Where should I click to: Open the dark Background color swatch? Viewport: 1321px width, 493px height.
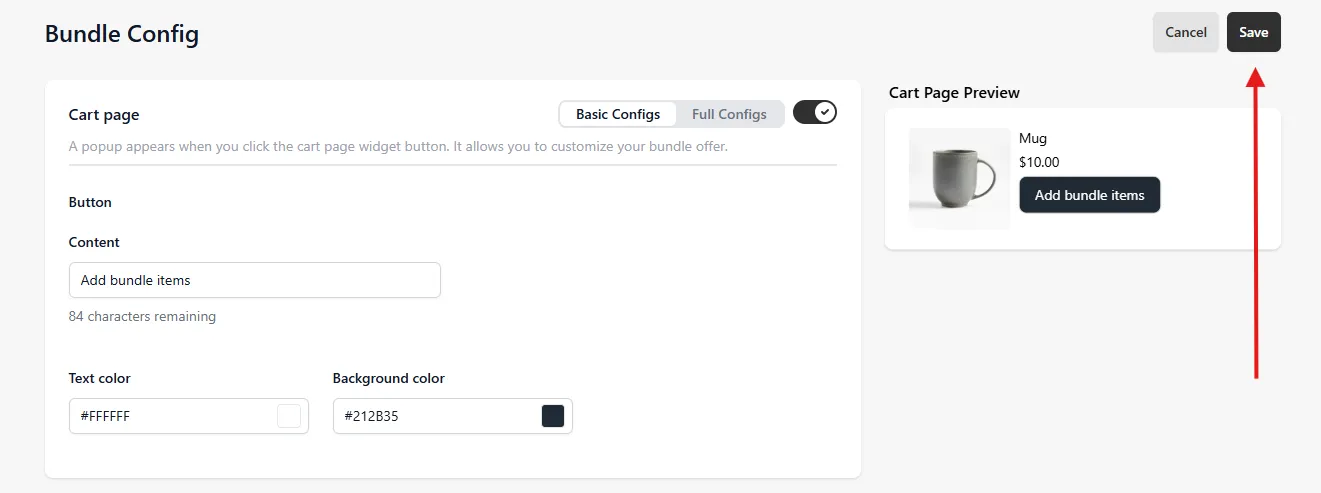tap(553, 416)
